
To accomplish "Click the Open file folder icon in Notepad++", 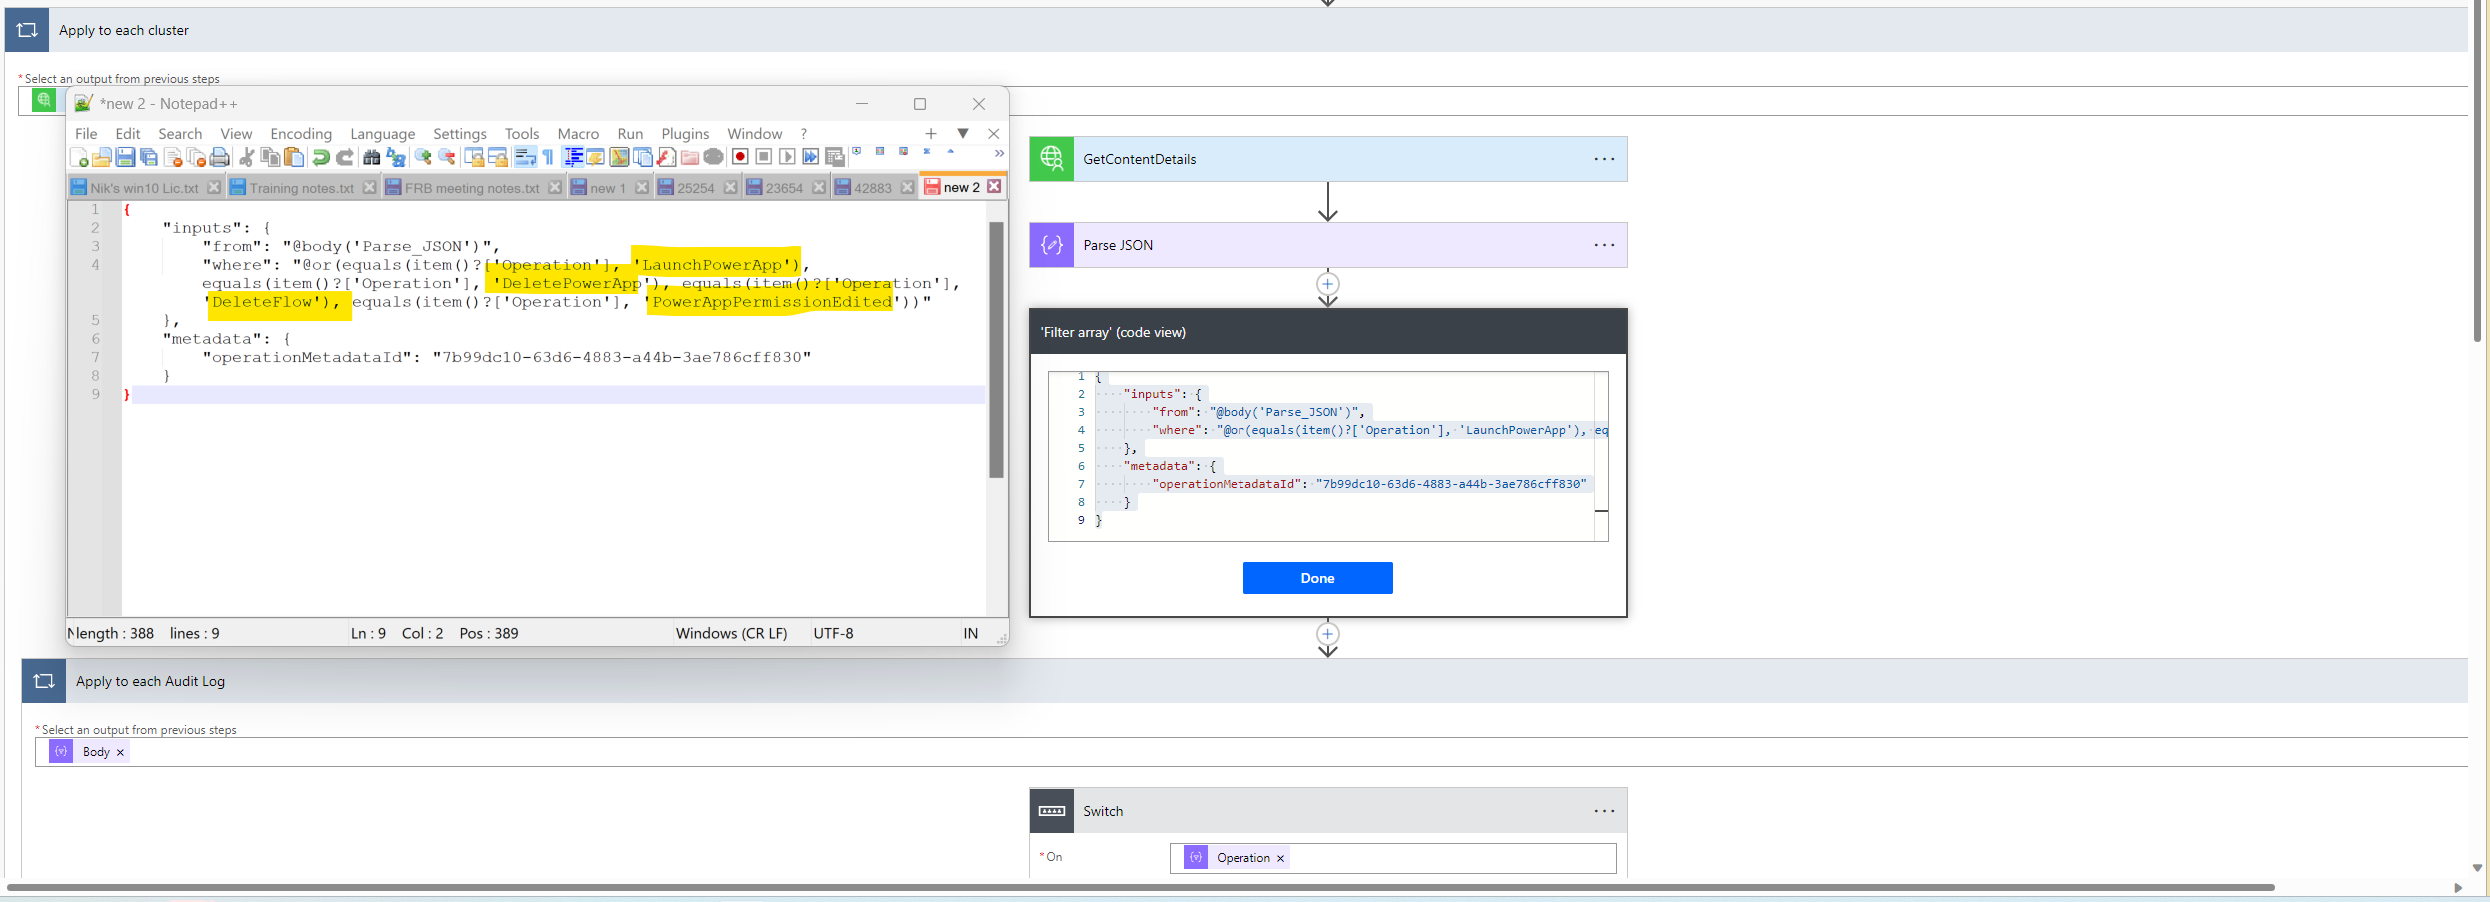I will coord(102,157).
